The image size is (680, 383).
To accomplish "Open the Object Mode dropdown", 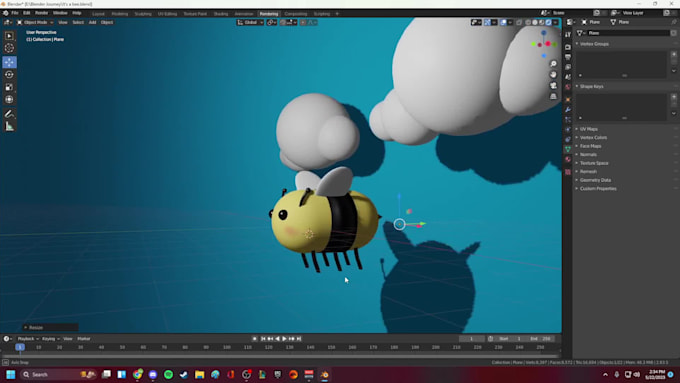I will 35,22.
